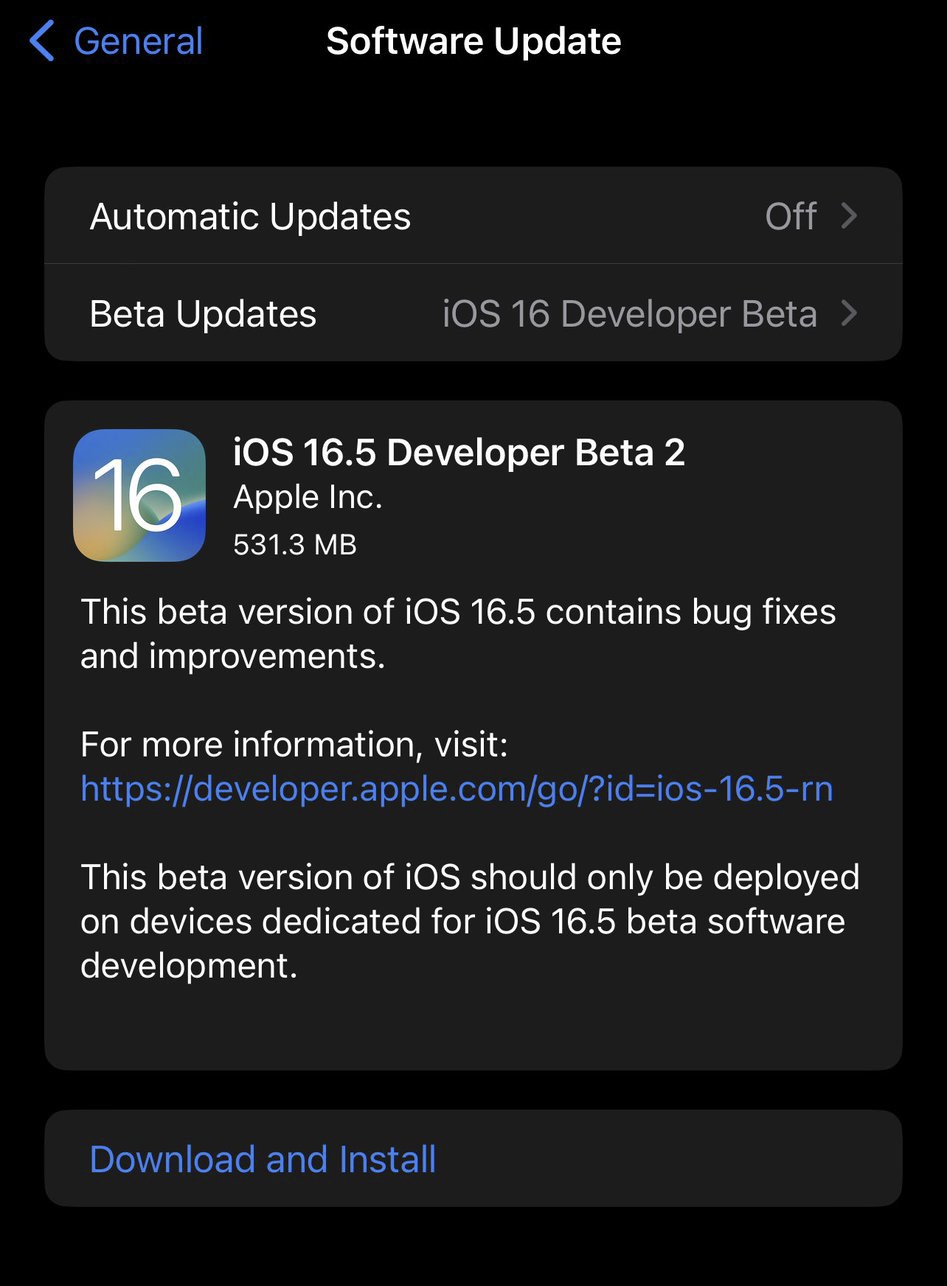
Task: Click the 'For more information, visit:' text
Action: (x=294, y=745)
